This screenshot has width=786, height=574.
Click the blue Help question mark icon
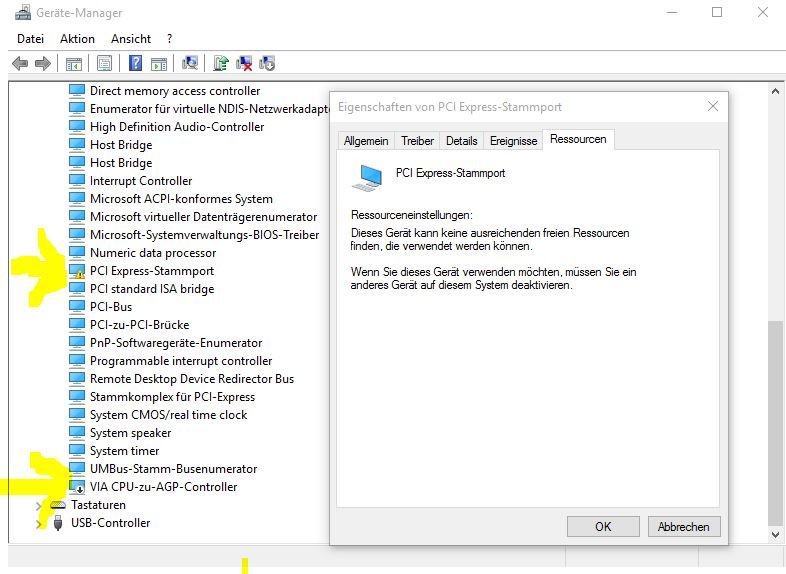click(135, 63)
